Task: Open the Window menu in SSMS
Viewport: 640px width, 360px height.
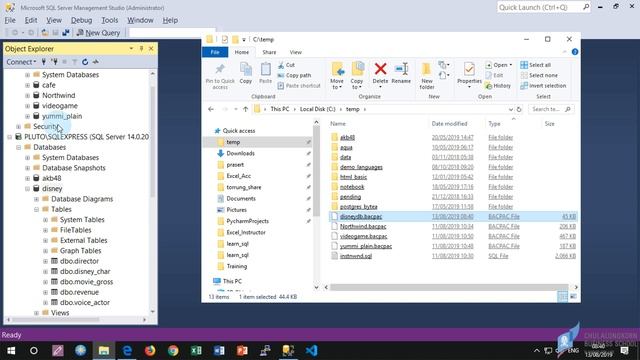Action: pyautogui.click(x=140, y=20)
